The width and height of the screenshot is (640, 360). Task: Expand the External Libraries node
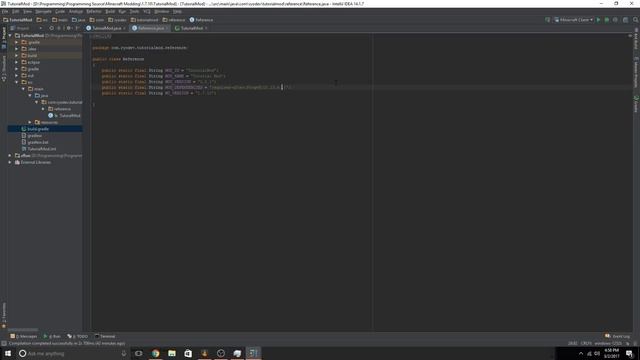pos(10,162)
